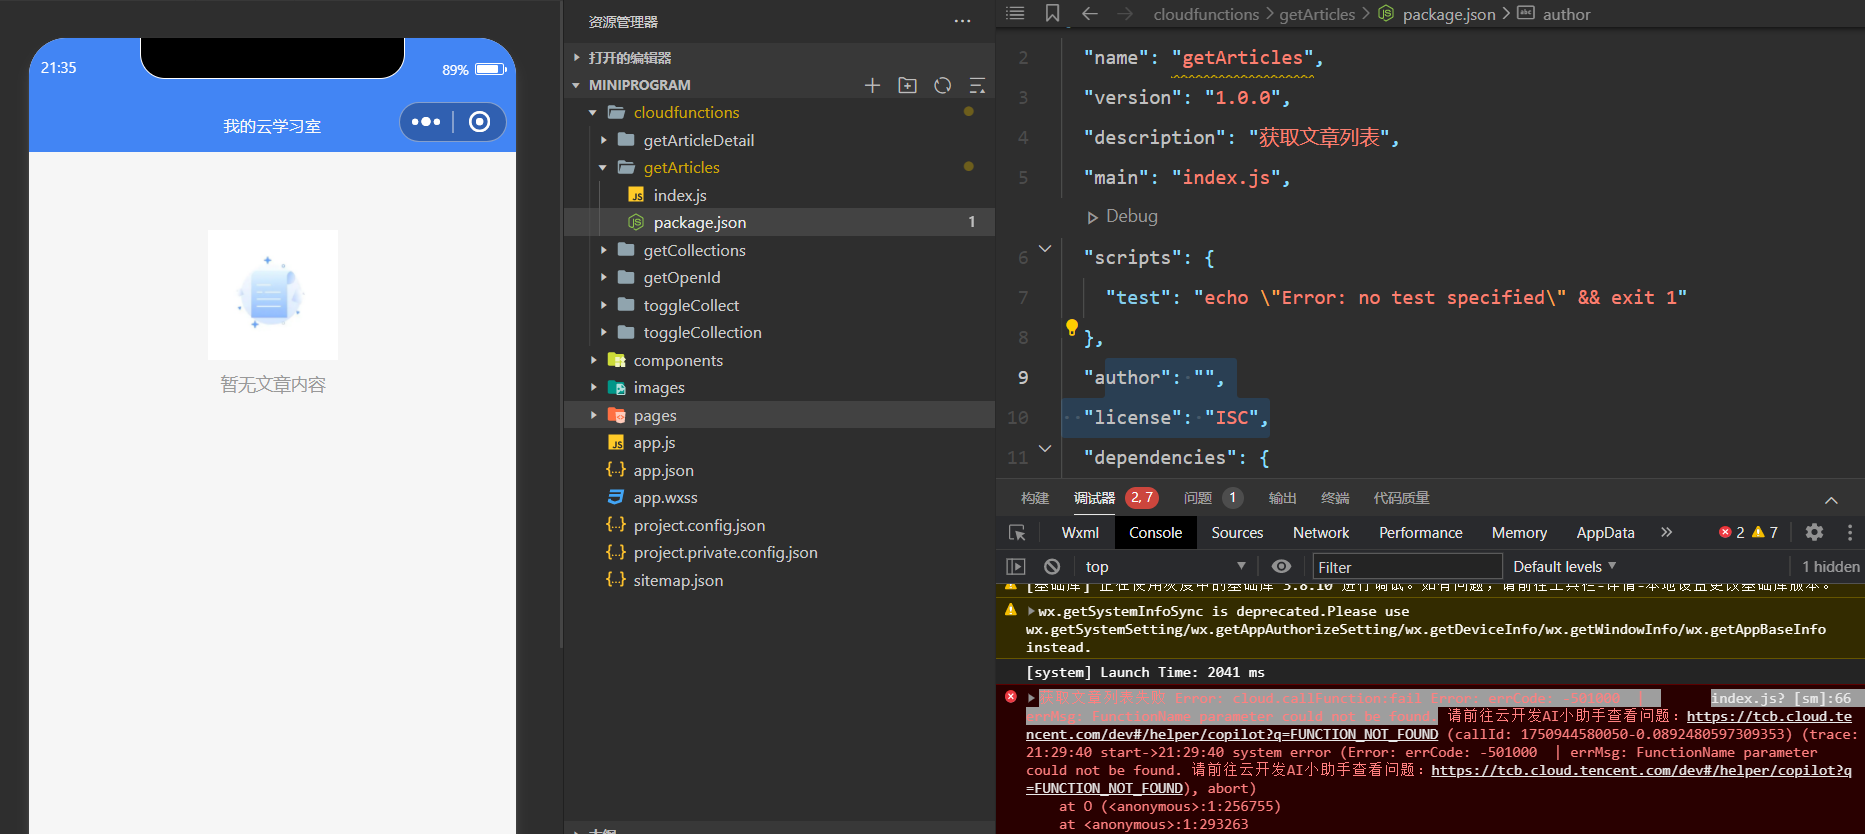Screen dimensions: 1865x834
Task: Expand the toggleCollect folder
Action: pos(603,305)
